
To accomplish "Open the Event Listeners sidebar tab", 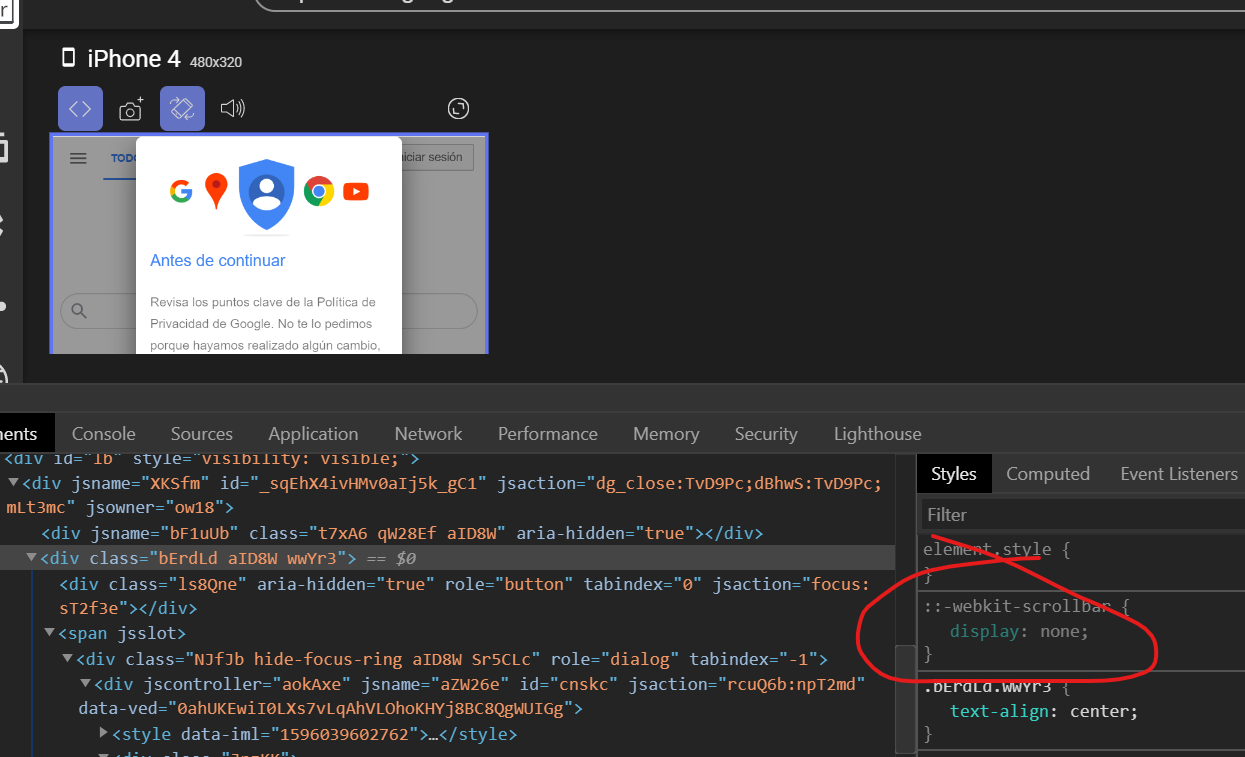I will 1179,474.
